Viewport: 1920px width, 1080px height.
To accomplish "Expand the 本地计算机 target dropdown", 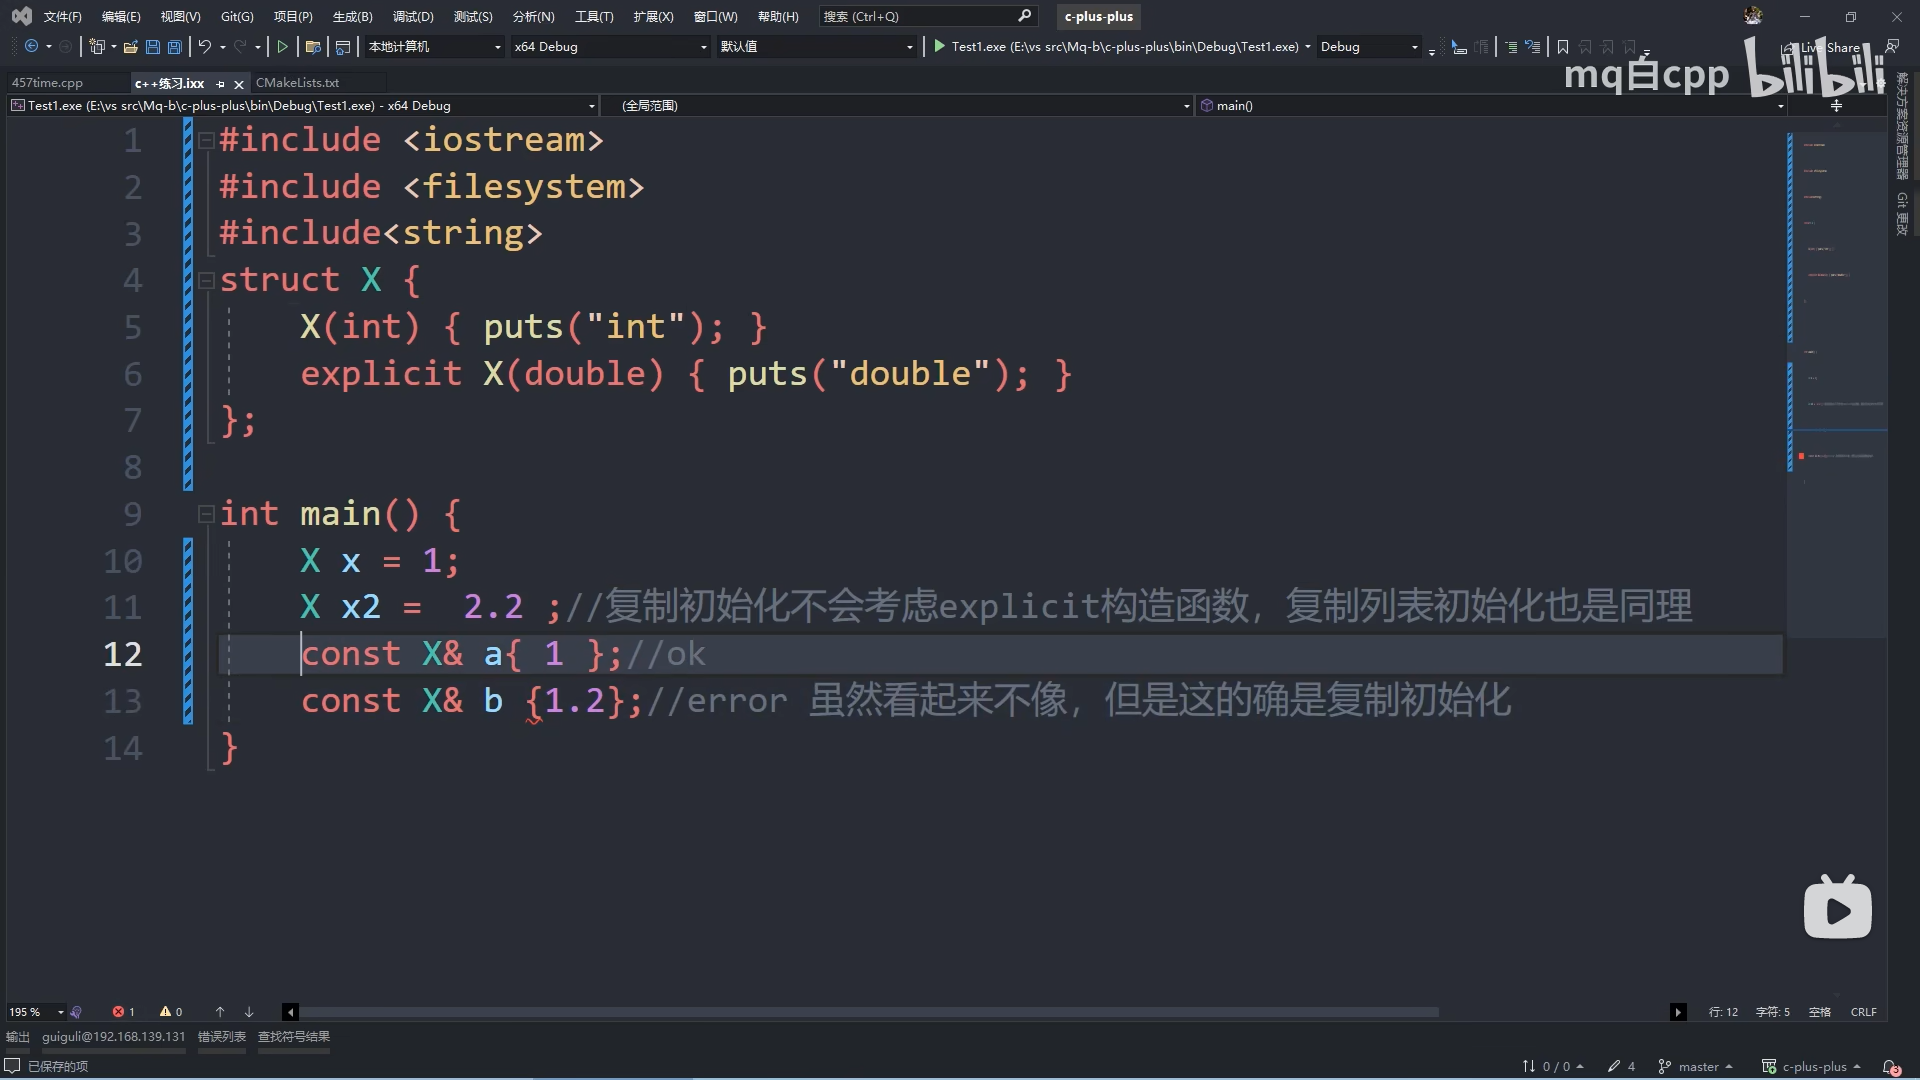I will (x=497, y=47).
